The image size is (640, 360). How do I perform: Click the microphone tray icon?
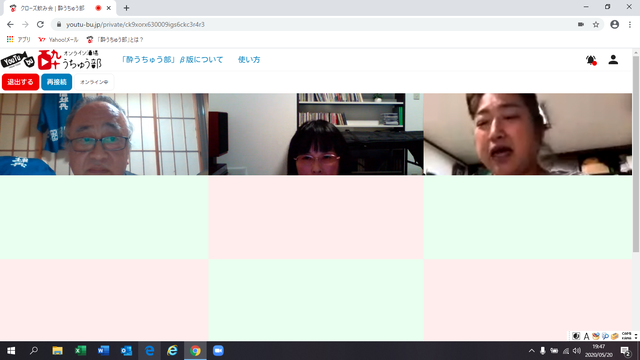(542, 351)
